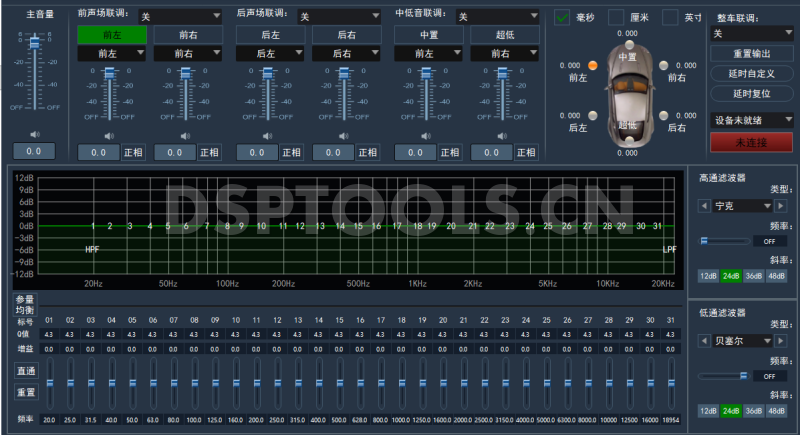Select the 前右 speaker dot on car
Image resolution: width=800 pixels, height=435 pixels.
(664, 65)
